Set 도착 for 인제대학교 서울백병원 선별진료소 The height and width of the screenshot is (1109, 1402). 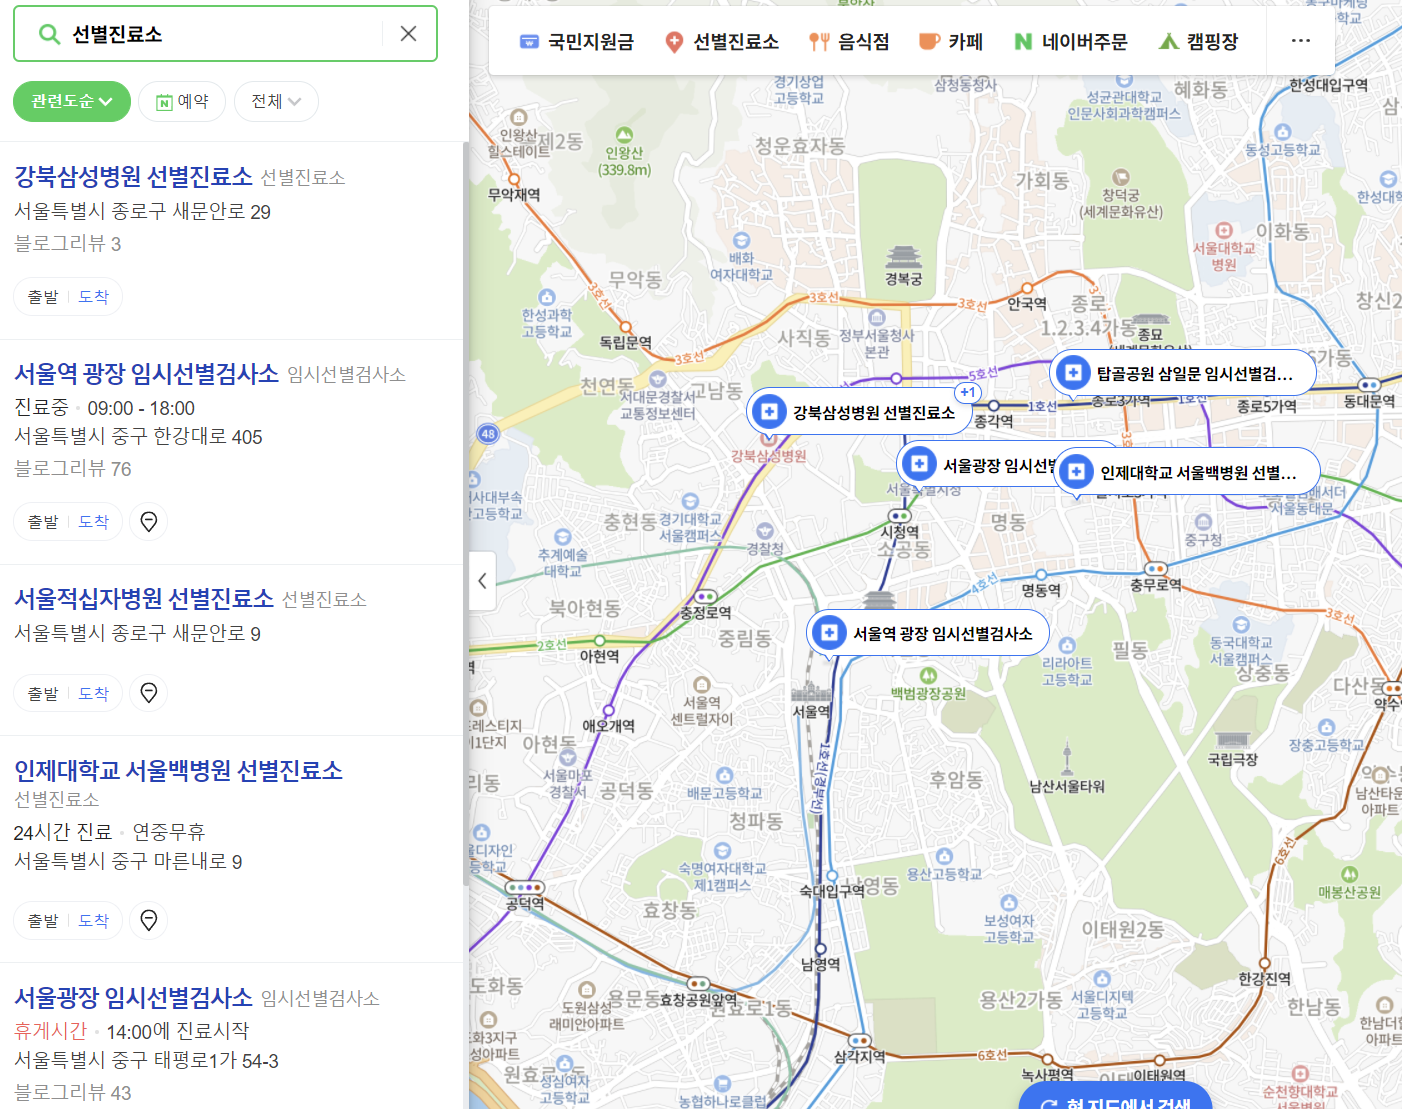click(x=94, y=921)
